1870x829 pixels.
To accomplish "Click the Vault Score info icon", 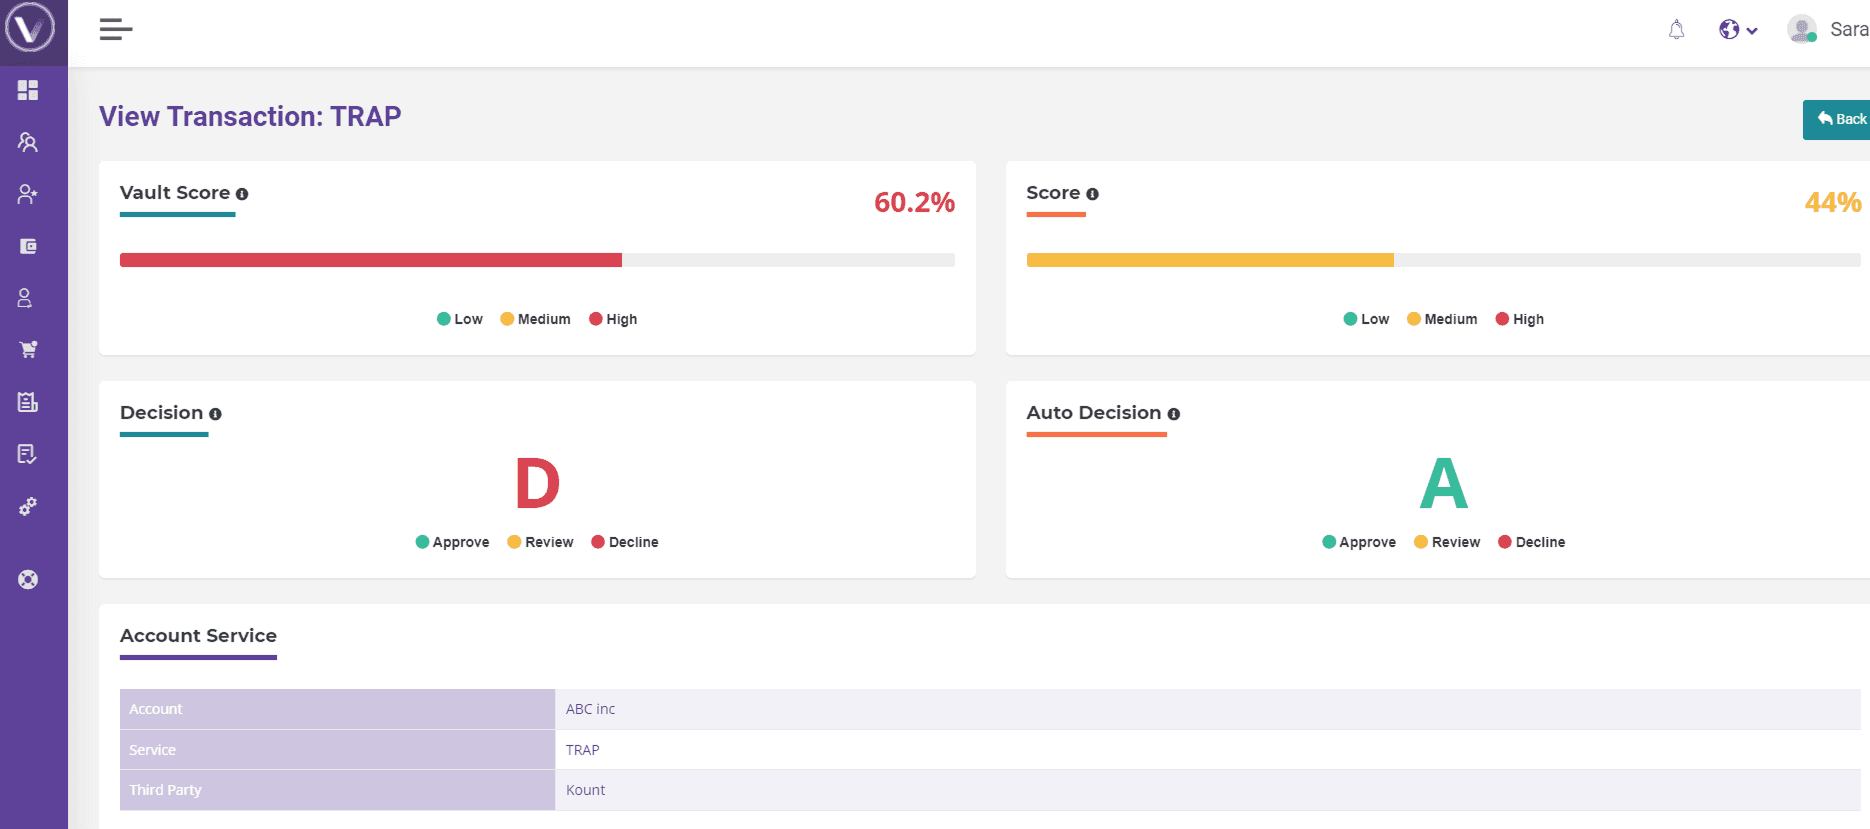I will (x=242, y=194).
